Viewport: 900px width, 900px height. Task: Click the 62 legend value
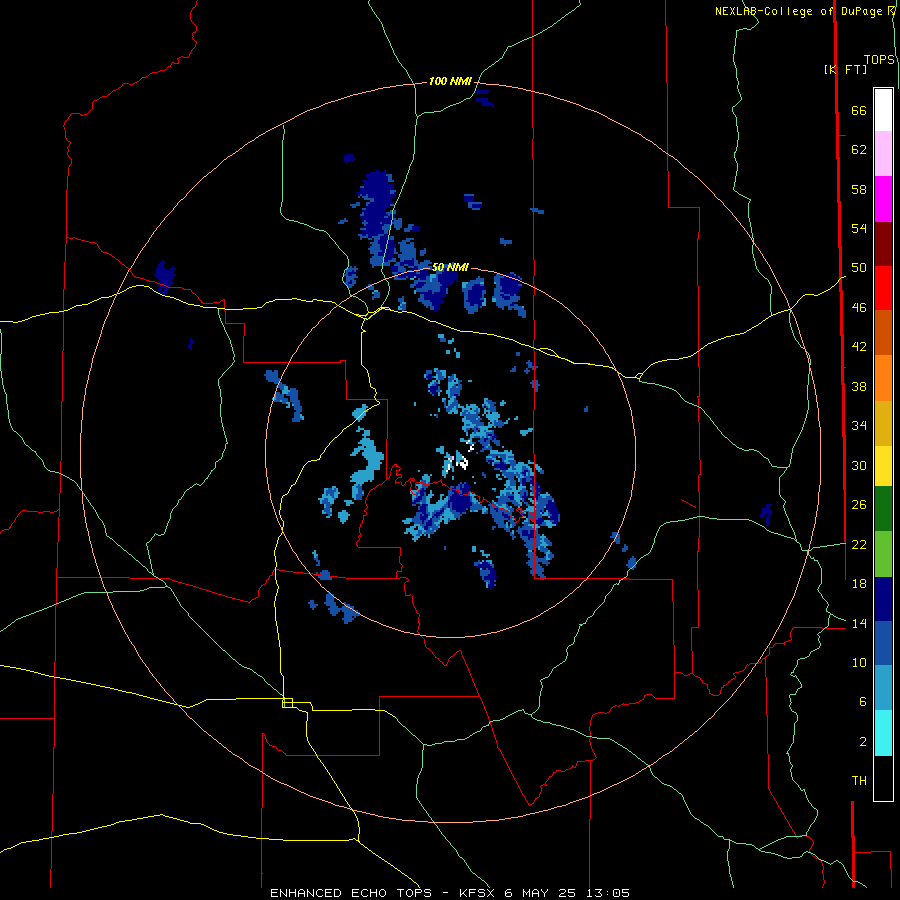point(859,150)
